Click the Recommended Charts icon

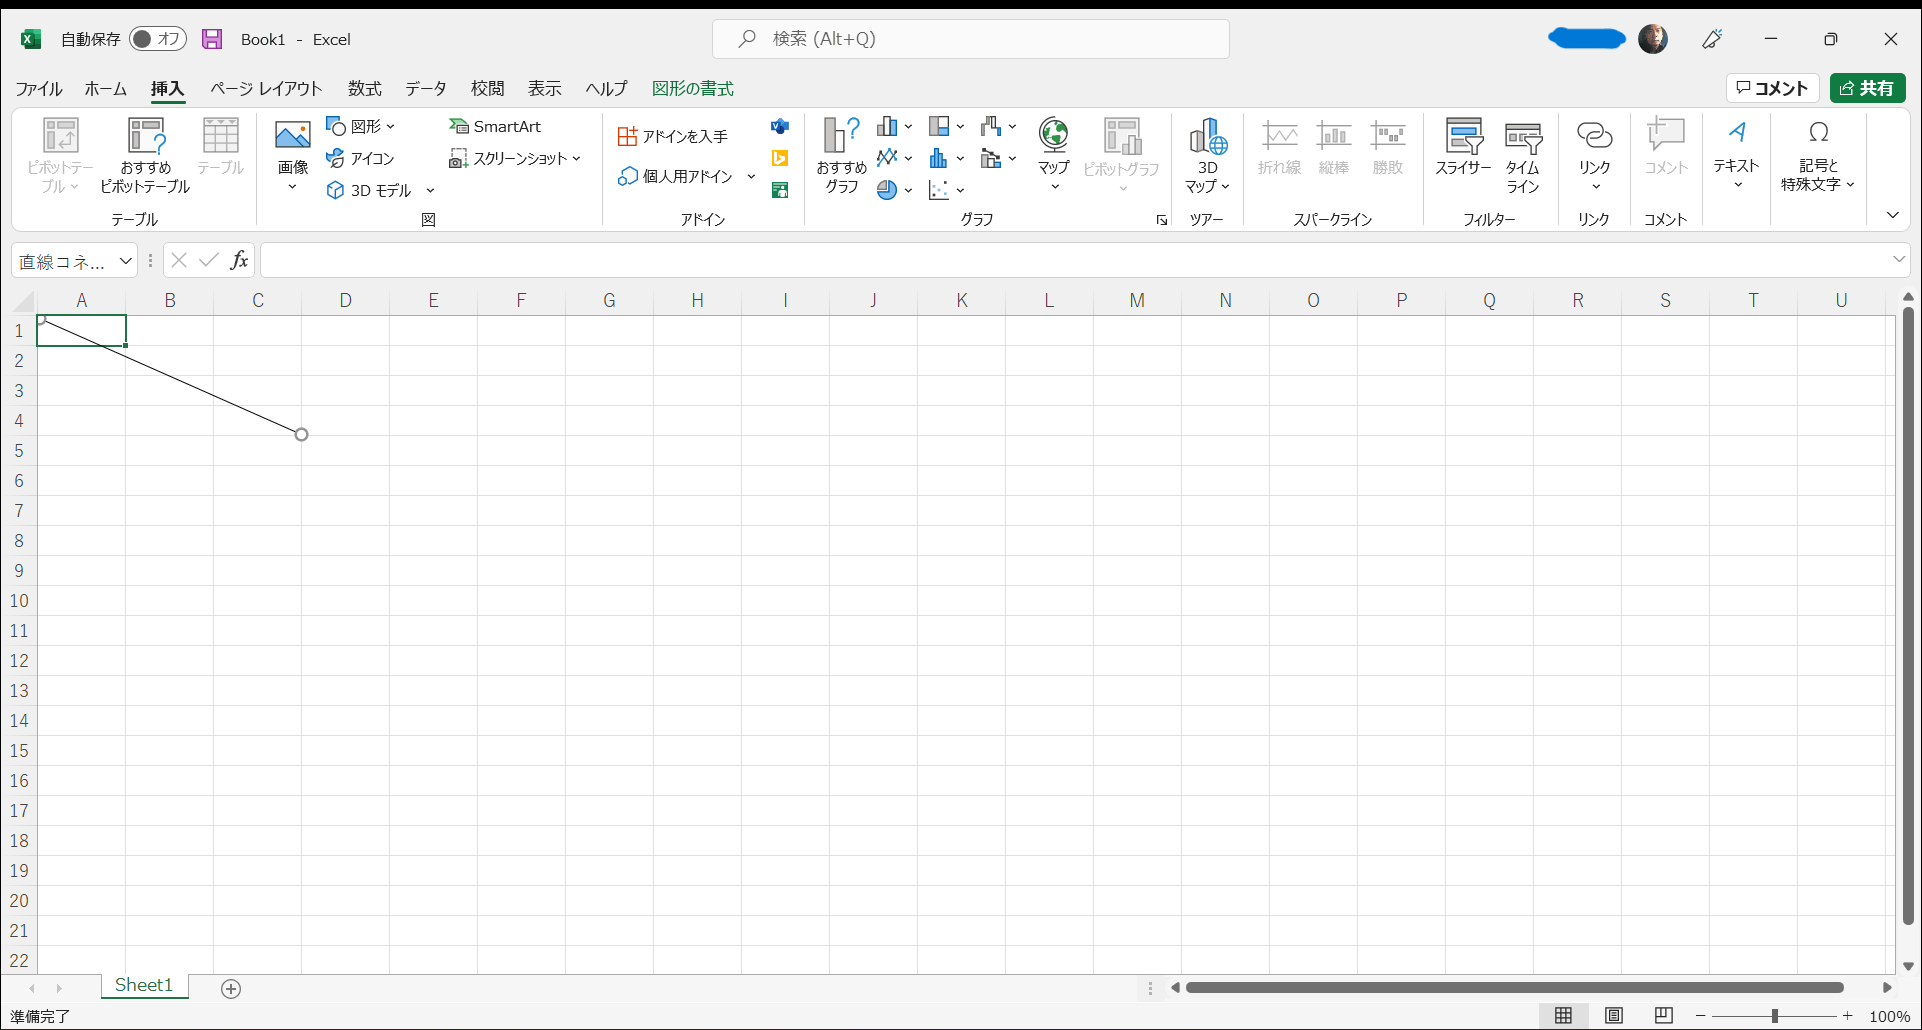pos(841,137)
